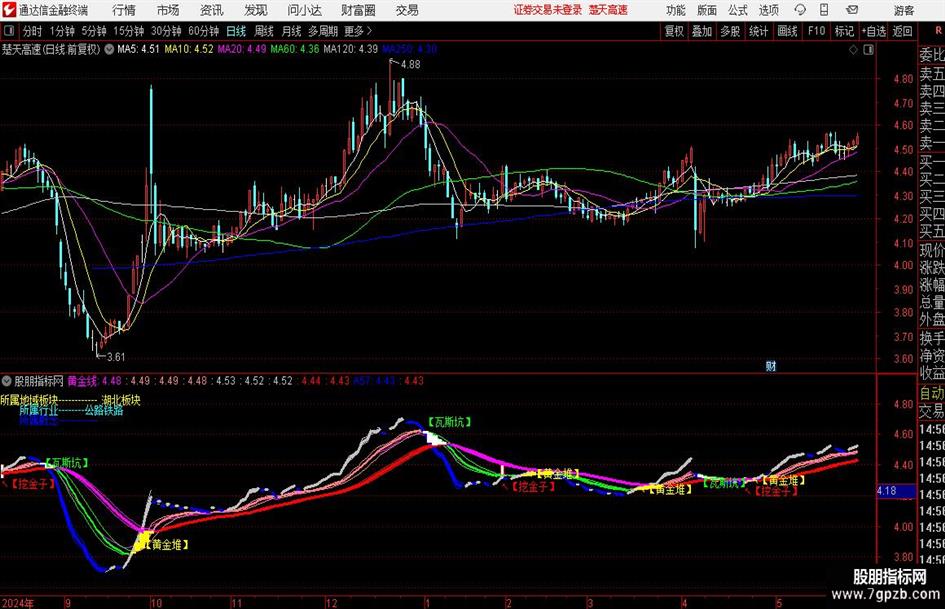Click the diamond icon above the chart
The height and width of the screenshot is (609, 945).
(x=853, y=50)
